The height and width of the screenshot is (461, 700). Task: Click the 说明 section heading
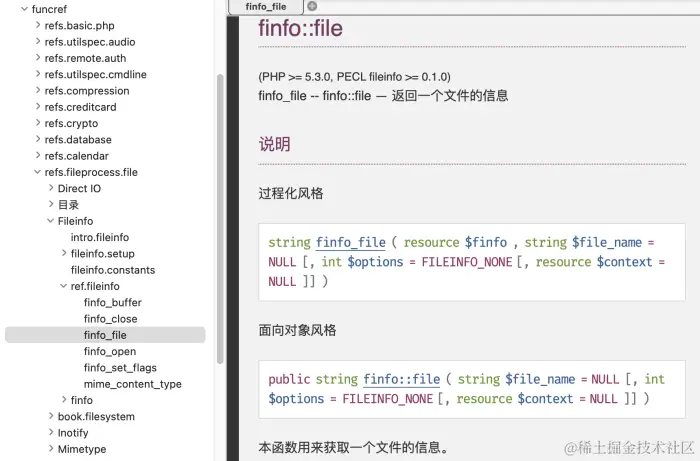pos(275,144)
